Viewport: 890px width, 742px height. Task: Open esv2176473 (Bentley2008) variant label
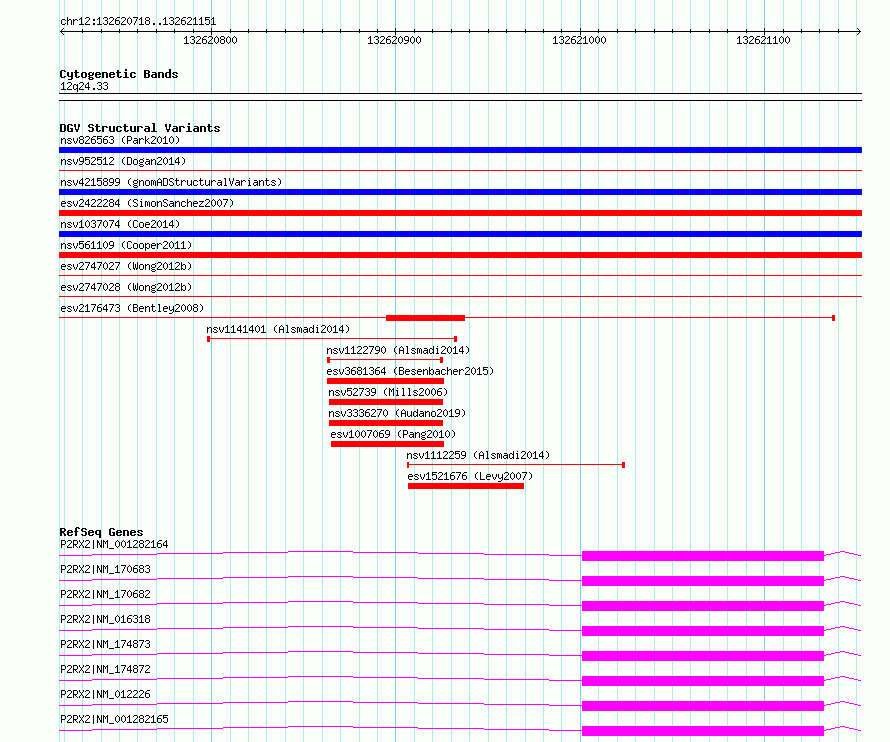click(x=132, y=308)
